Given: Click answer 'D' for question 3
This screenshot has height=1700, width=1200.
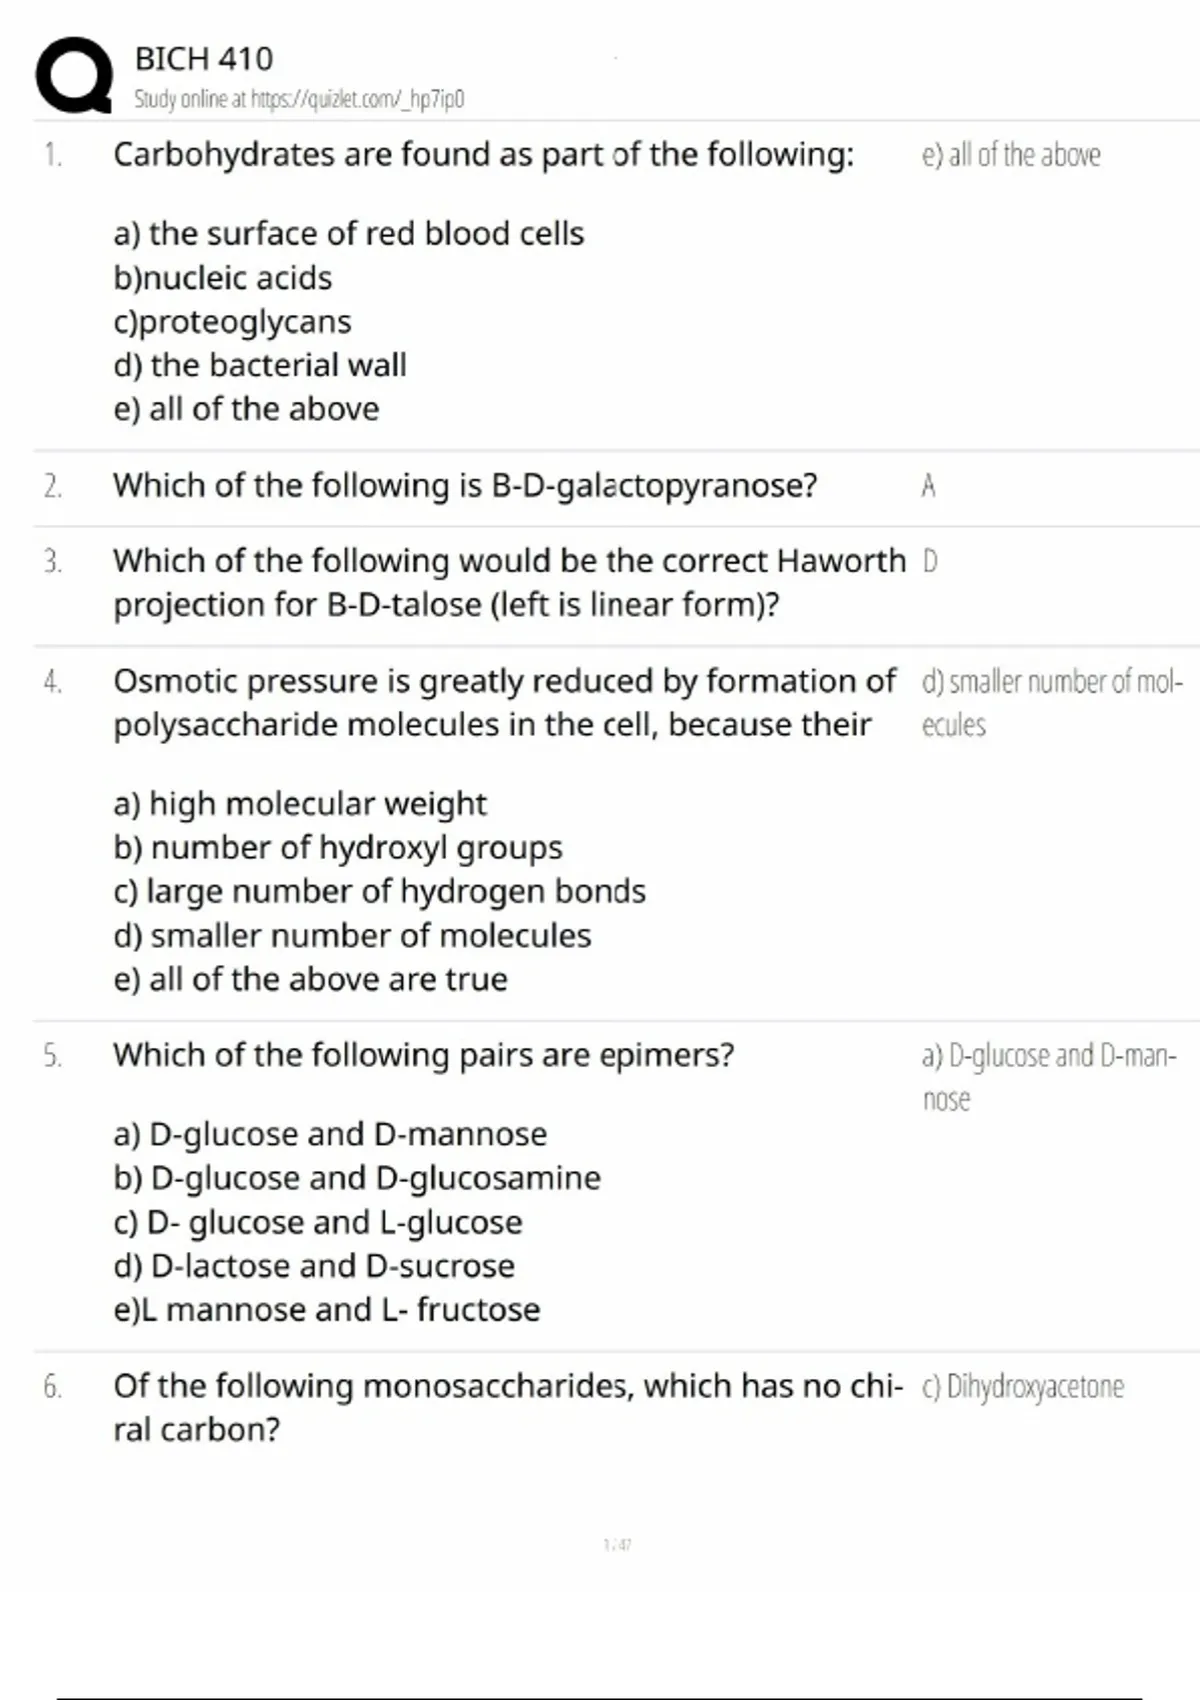Looking at the screenshot, I should [930, 561].
